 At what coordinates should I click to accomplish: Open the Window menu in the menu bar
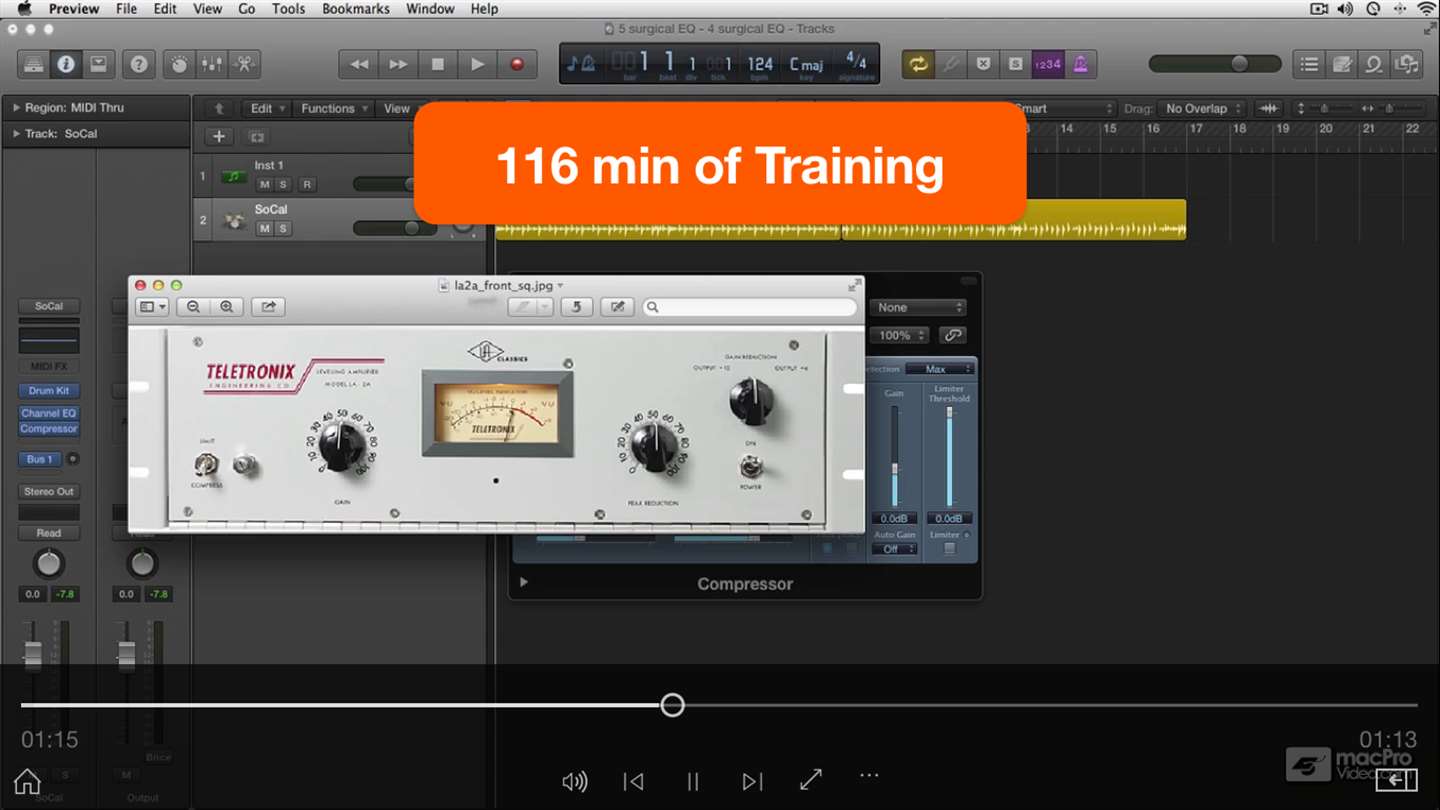point(430,9)
